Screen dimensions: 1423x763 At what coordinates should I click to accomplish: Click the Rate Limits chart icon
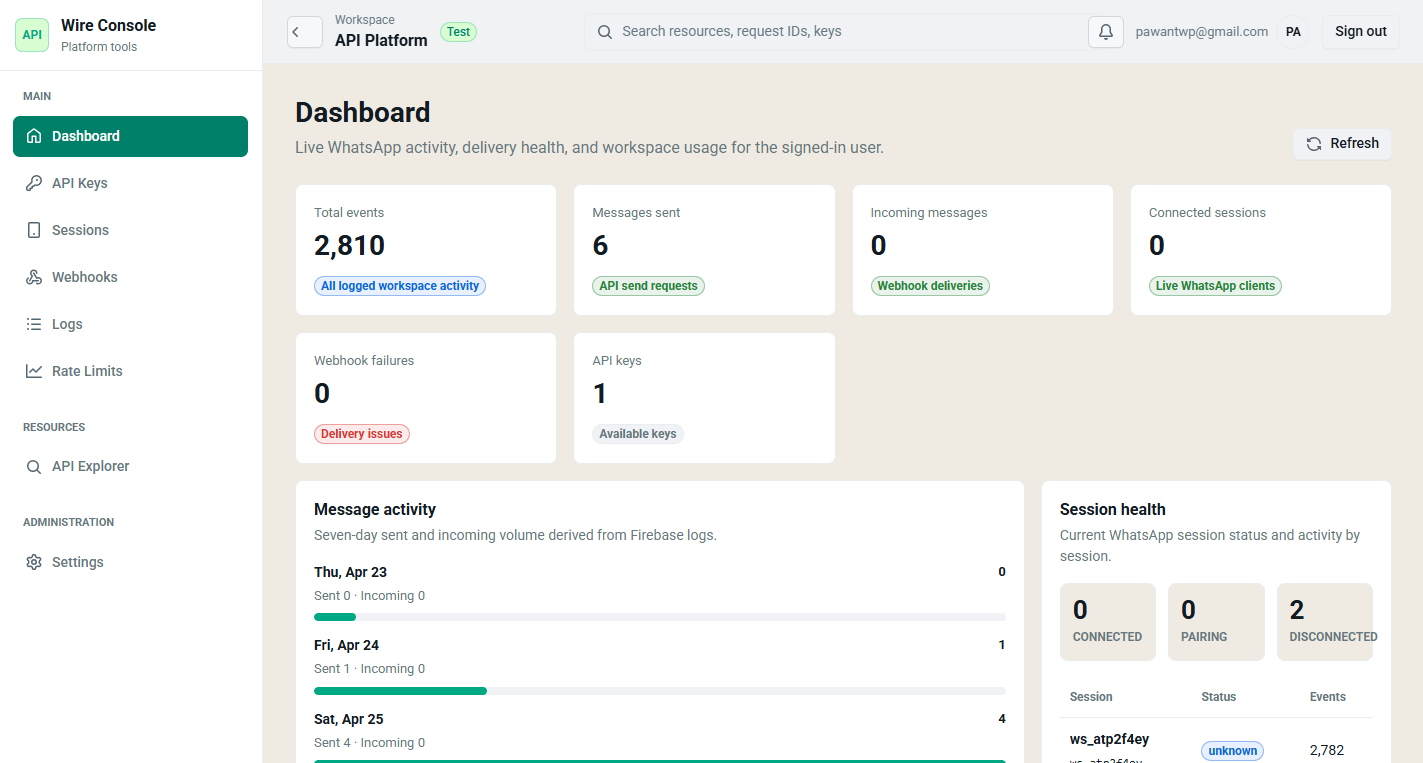click(34, 371)
